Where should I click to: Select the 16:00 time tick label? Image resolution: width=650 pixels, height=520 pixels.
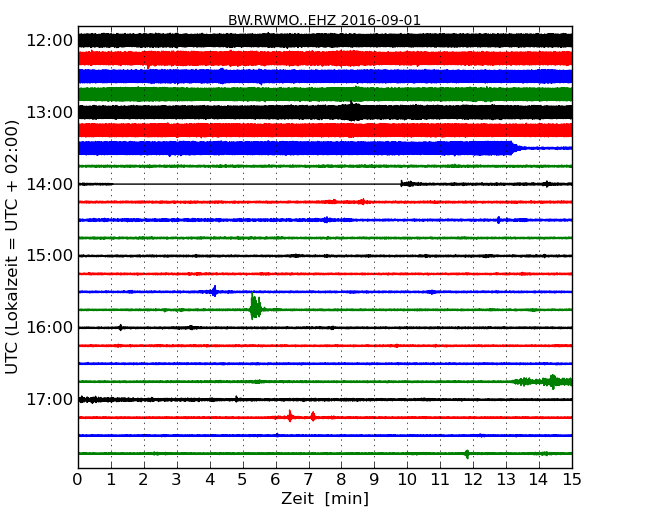[x=50, y=327]
